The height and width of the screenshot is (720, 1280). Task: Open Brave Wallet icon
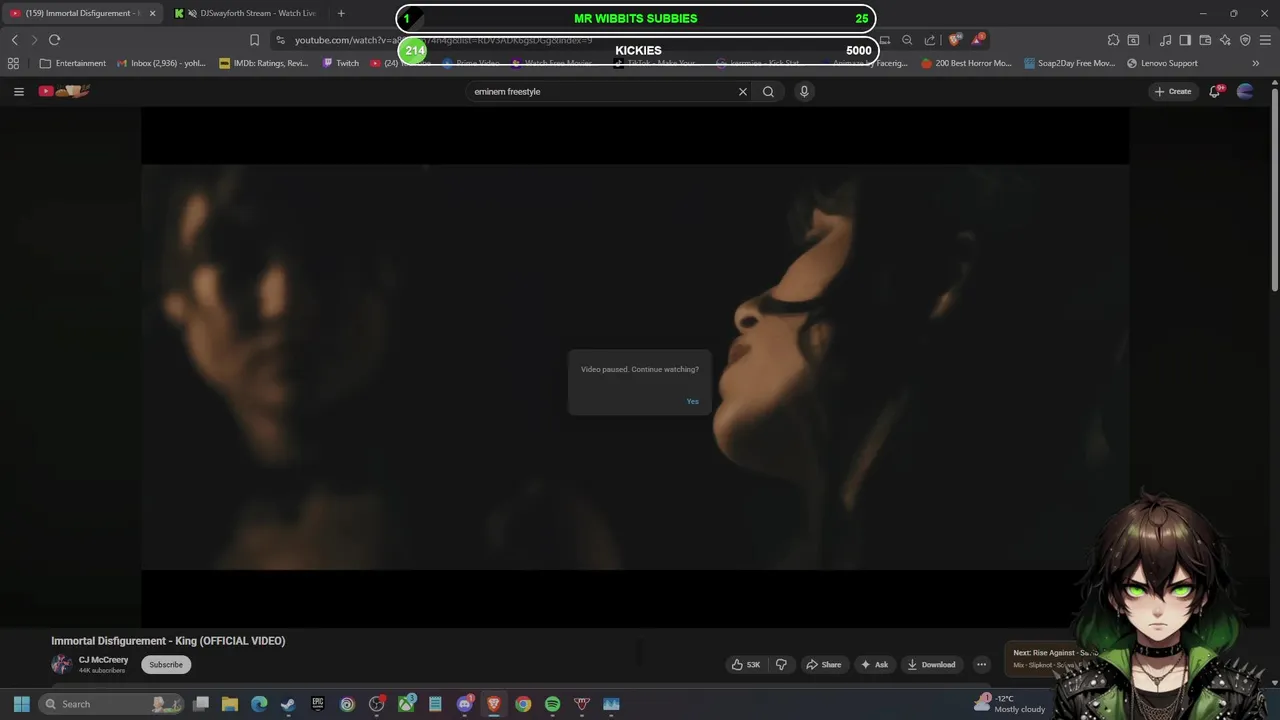click(1205, 40)
